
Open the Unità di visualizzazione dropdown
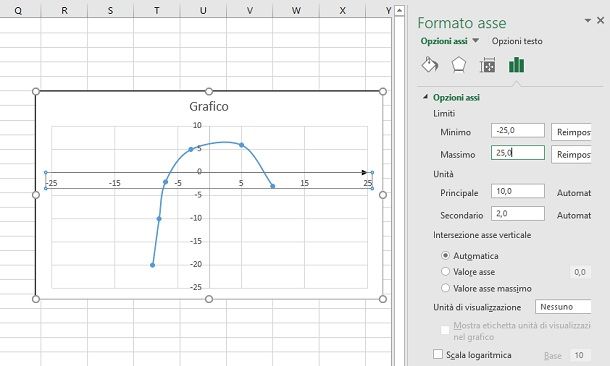563,307
